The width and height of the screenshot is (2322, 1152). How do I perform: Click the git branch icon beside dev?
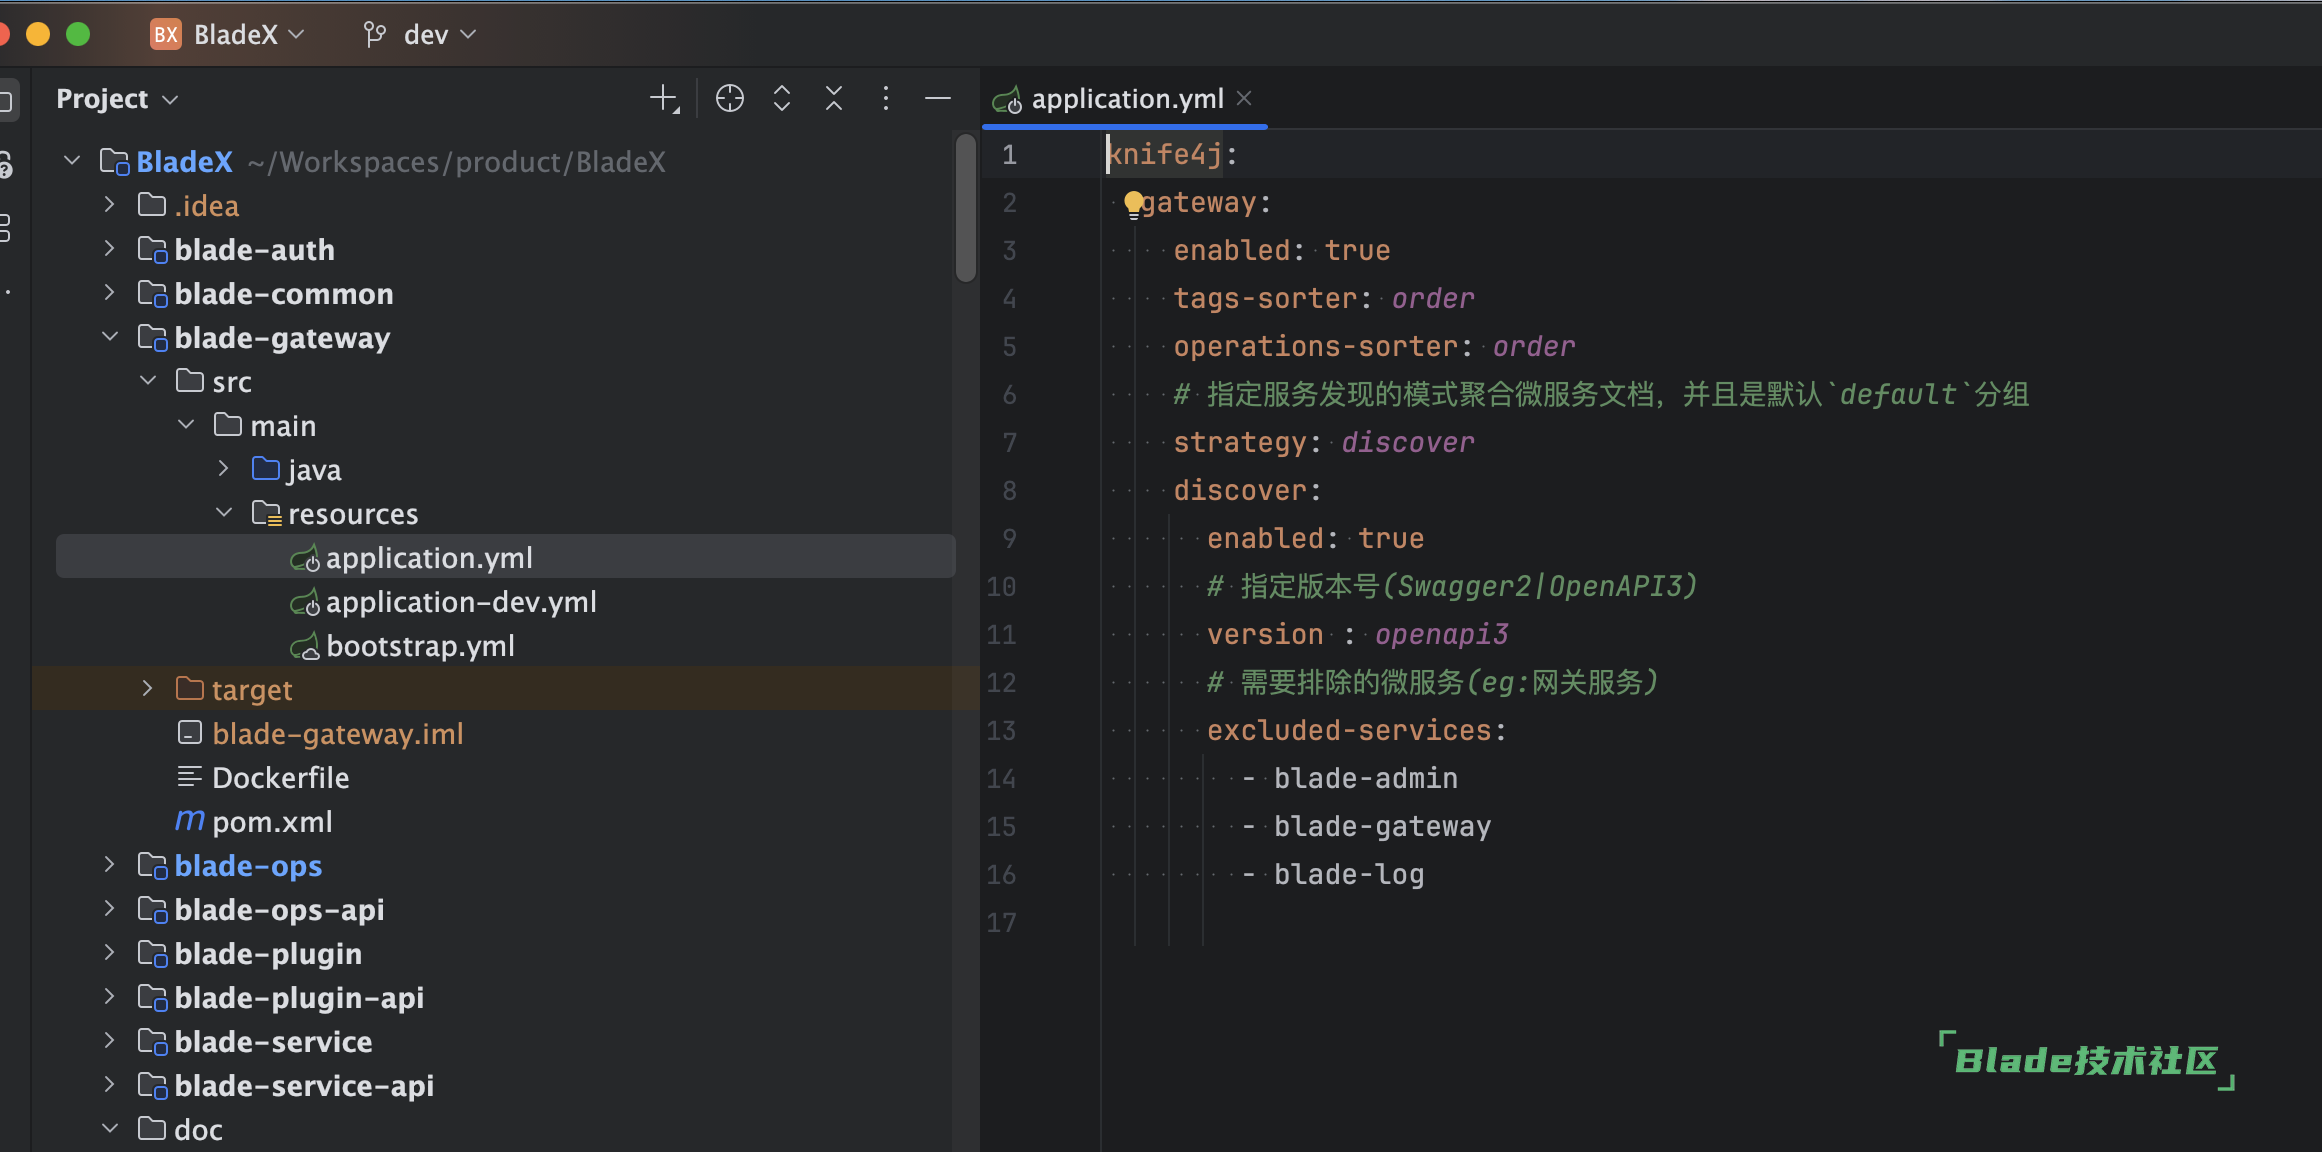tap(375, 35)
